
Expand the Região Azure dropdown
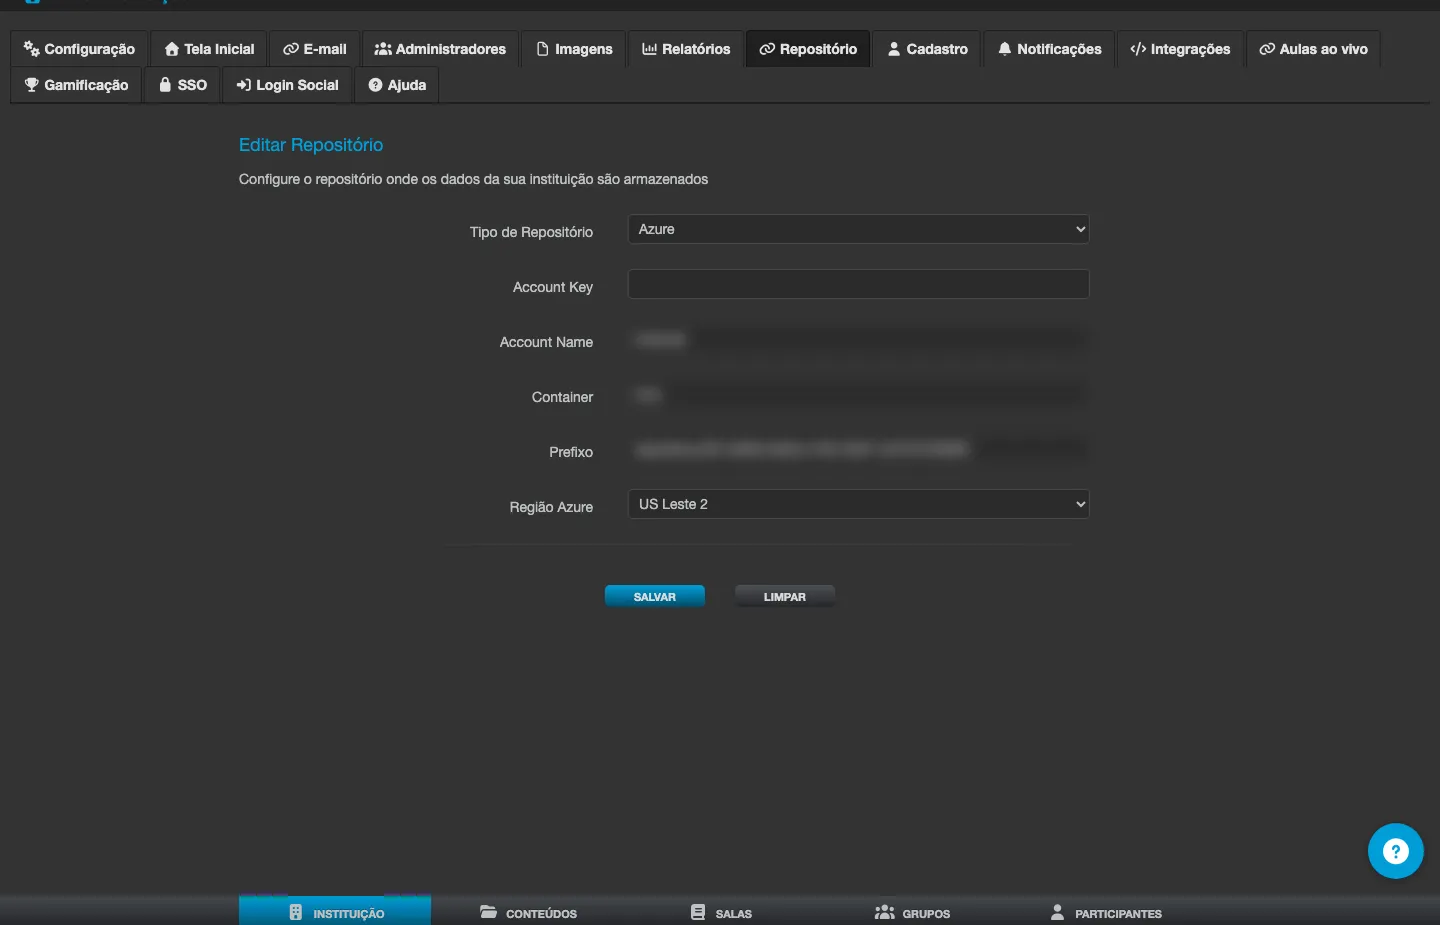(858, 504)
